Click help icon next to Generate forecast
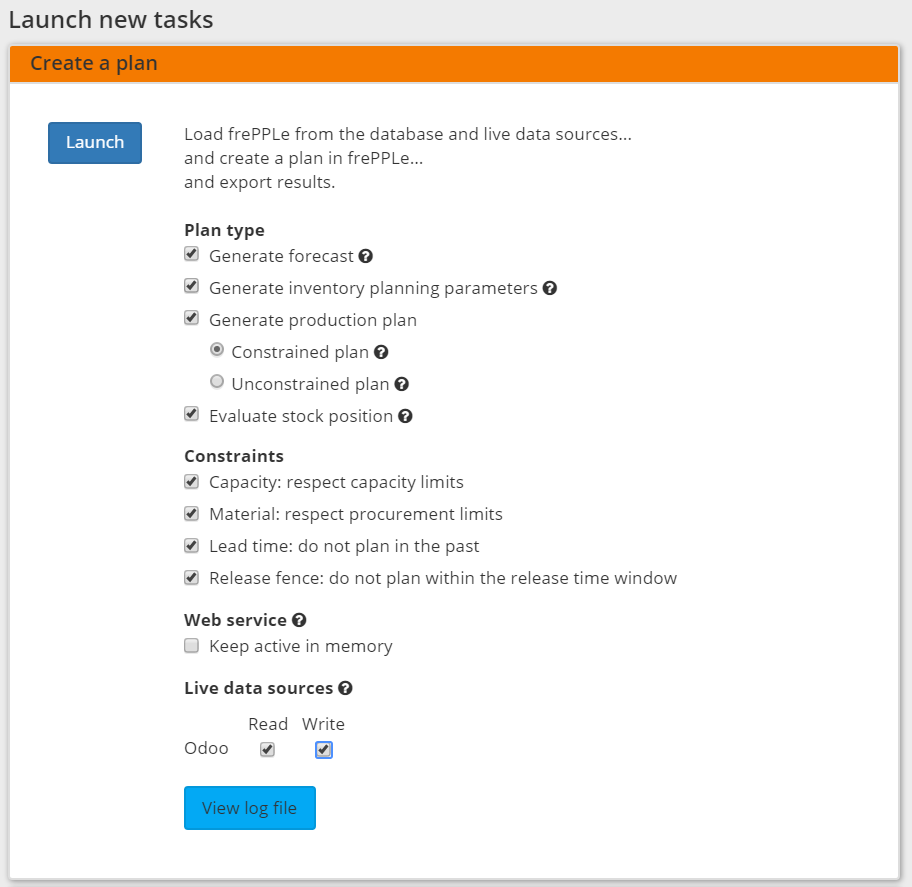The image size is (912, 887). 366,256
